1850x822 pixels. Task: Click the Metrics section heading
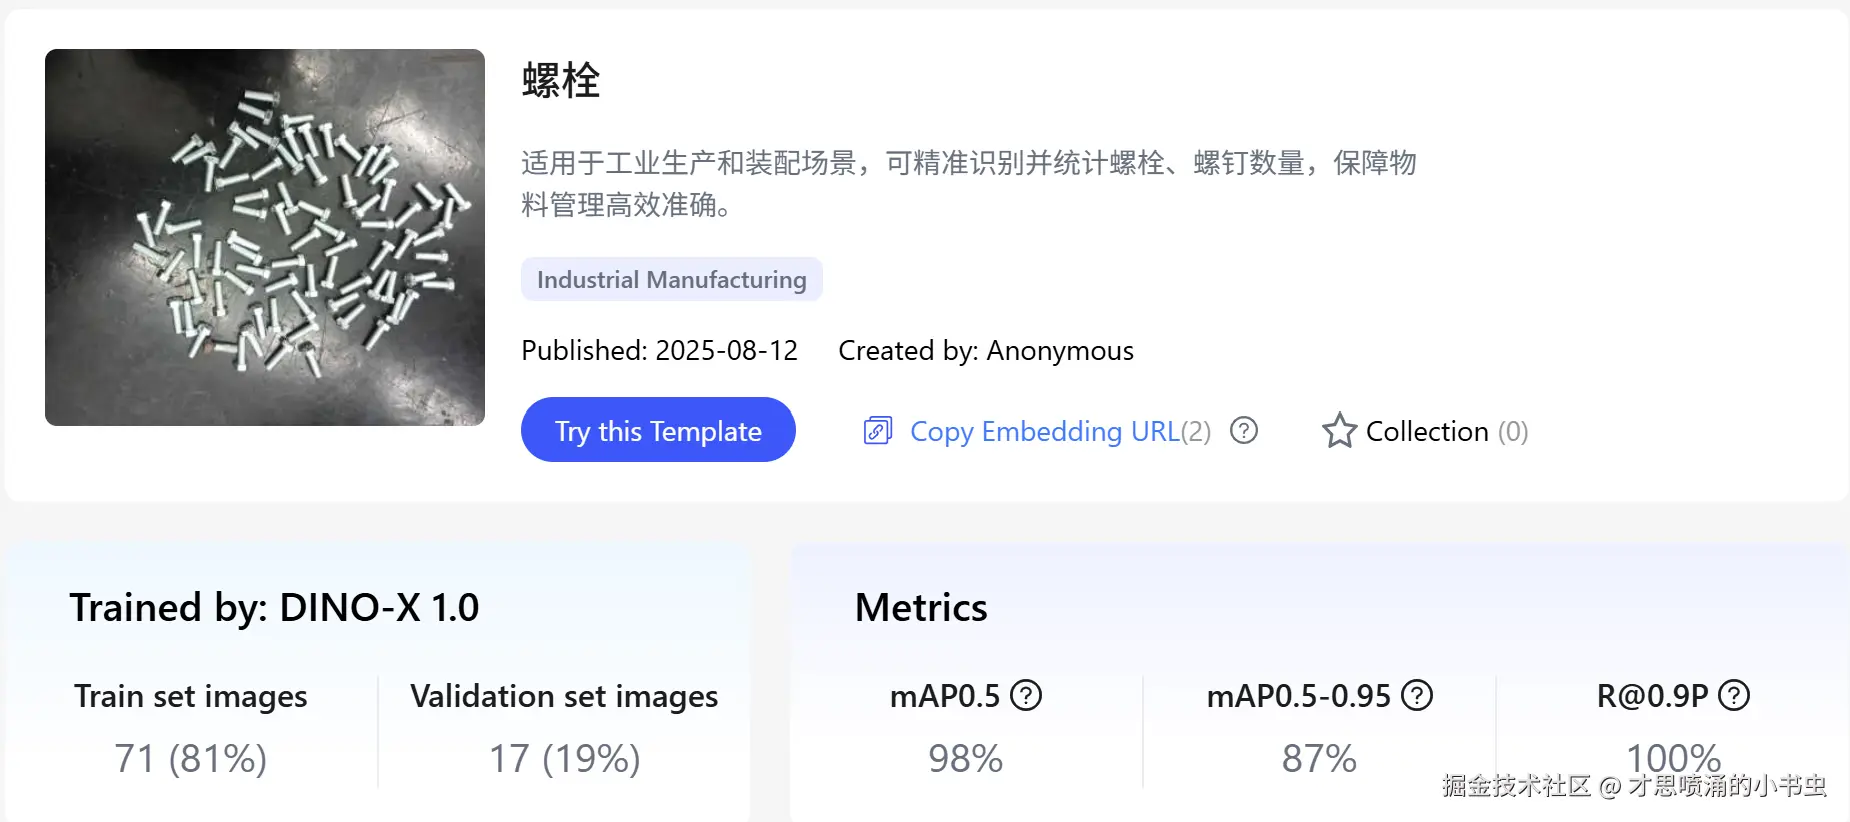(x=921, y=607)
